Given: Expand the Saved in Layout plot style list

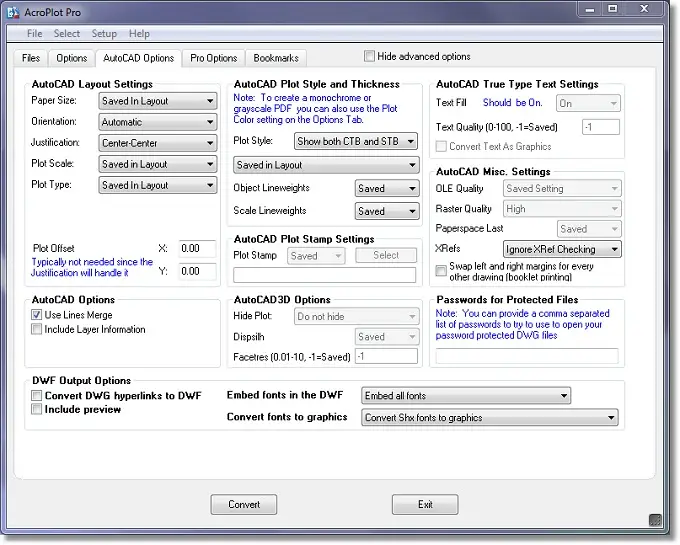Looking at the screenshot, I should pos(326,165).
